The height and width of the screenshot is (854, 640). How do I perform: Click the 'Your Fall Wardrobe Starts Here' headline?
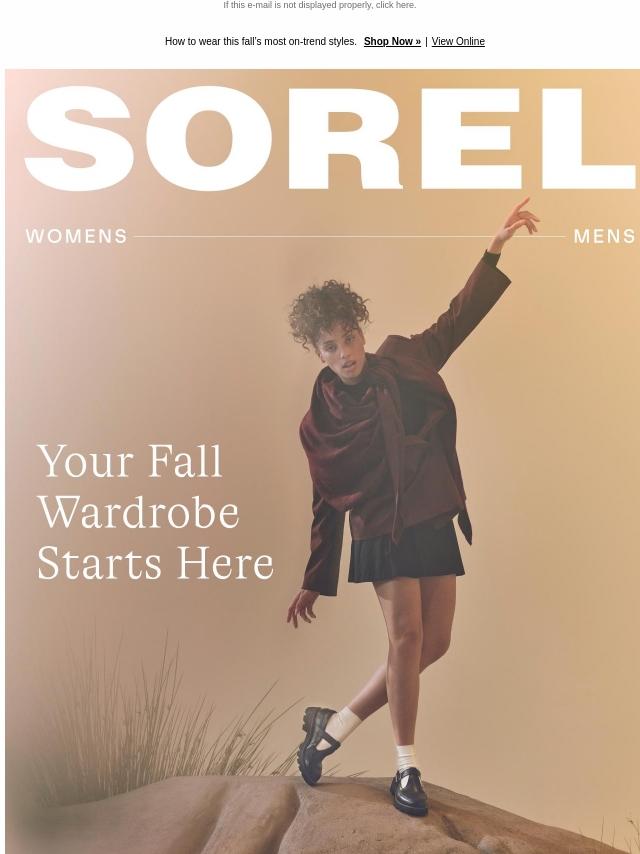click(x=155, y=512)
